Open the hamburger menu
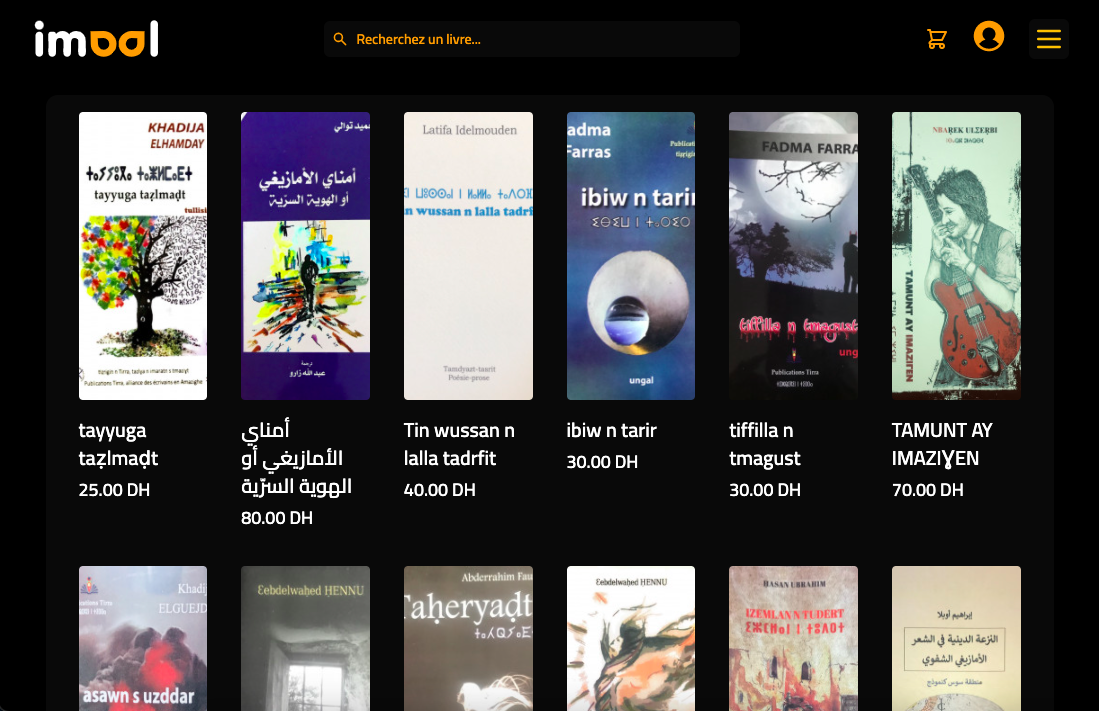1099x711 pixels. coord(1049,39)
